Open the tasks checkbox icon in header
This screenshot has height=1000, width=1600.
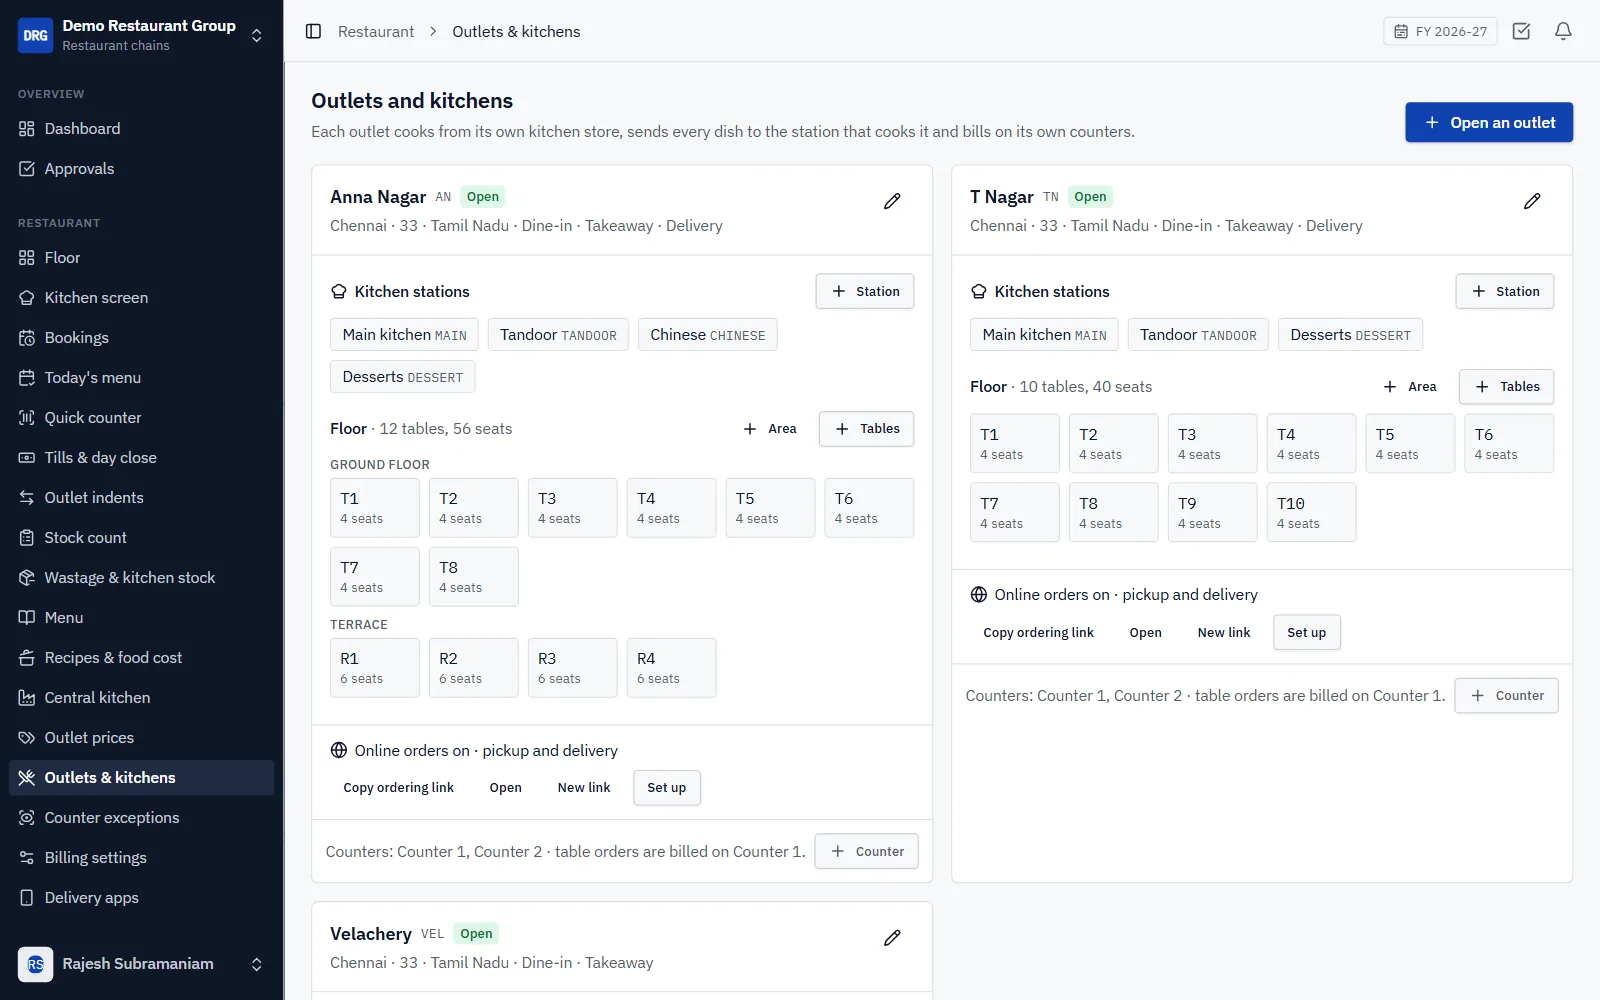(x=1521, y=31)
